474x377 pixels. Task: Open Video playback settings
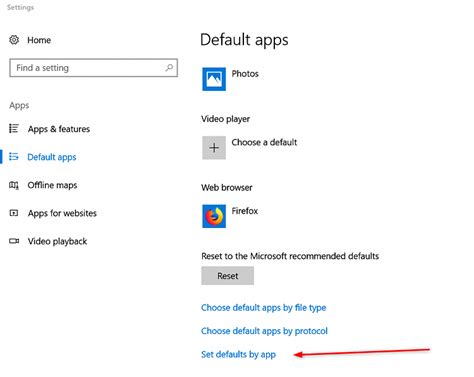tap(57, 241)
